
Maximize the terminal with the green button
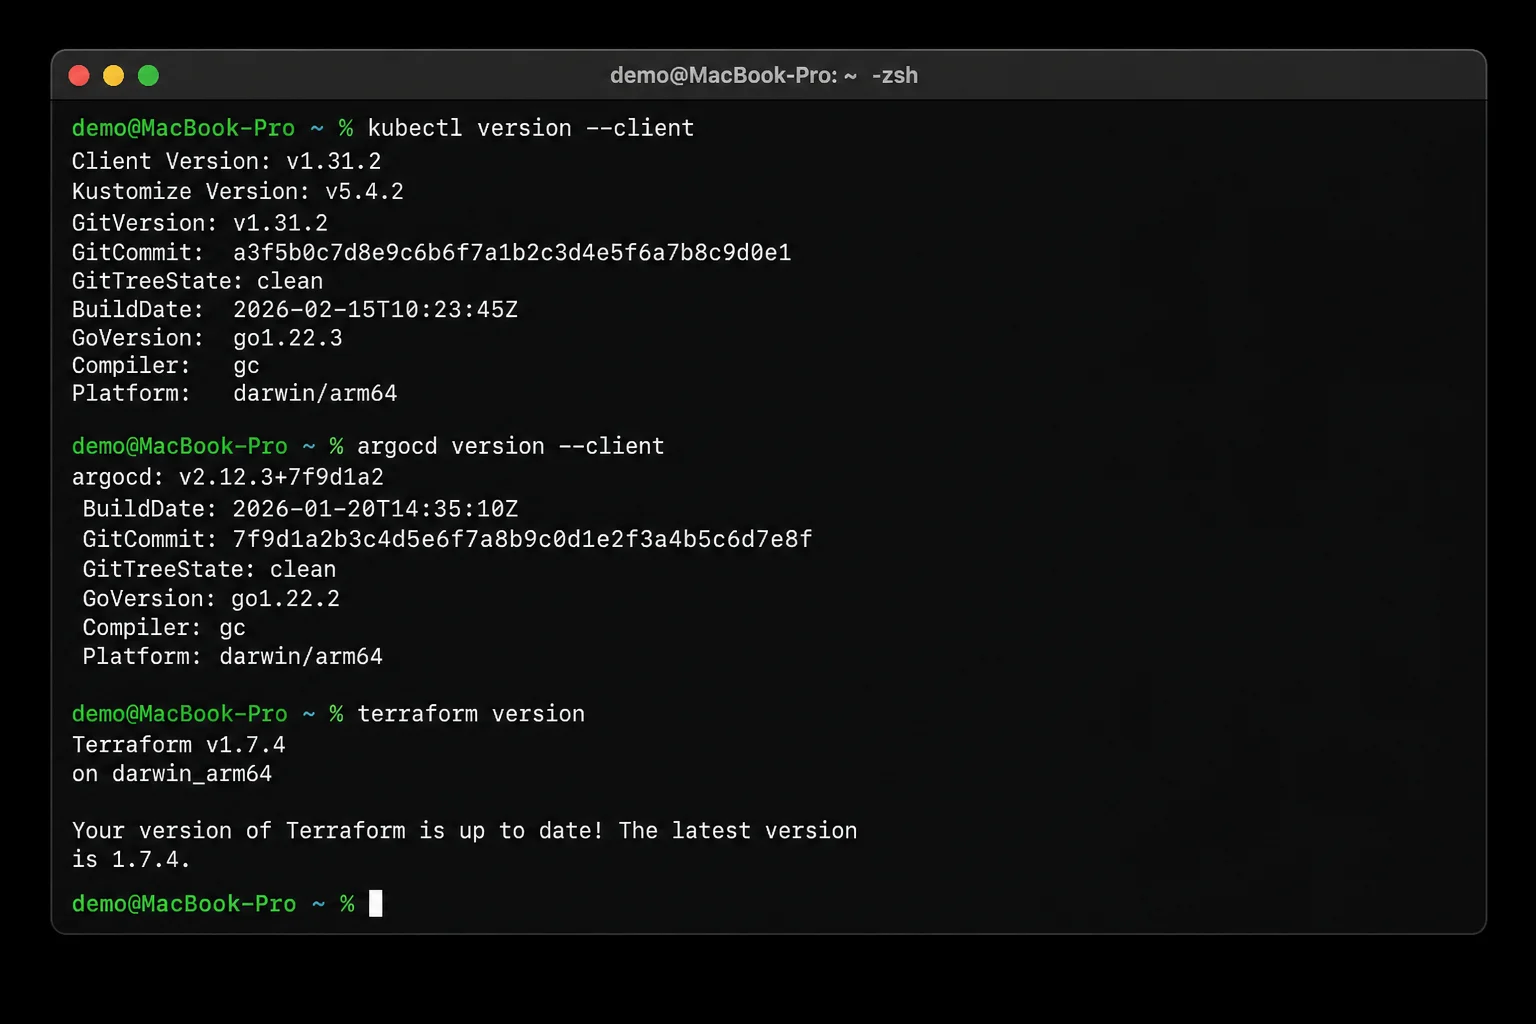point(148,76)
